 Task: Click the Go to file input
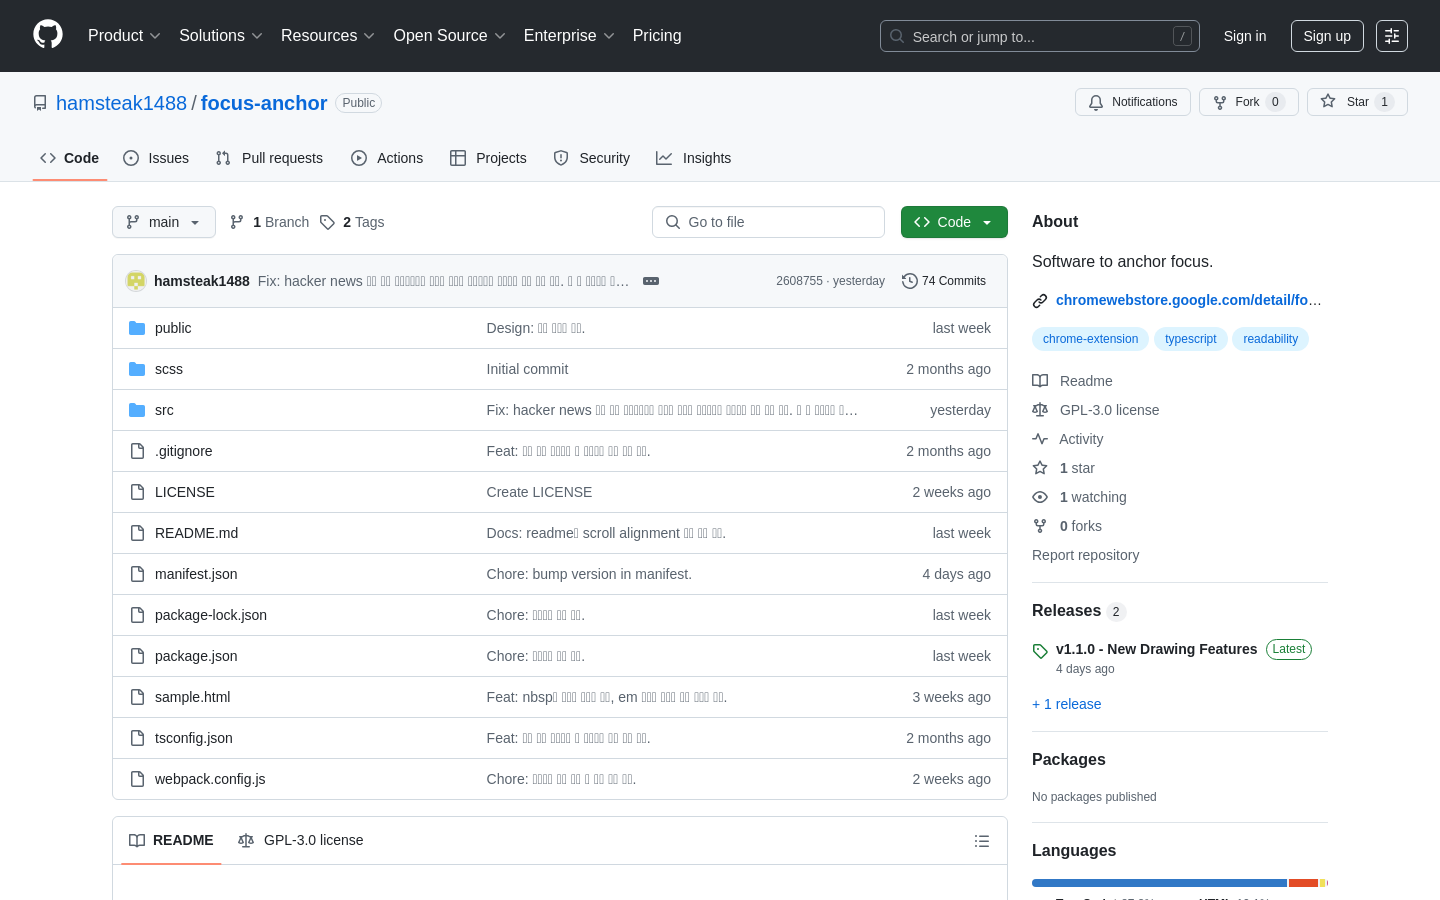tap(768, 222)
